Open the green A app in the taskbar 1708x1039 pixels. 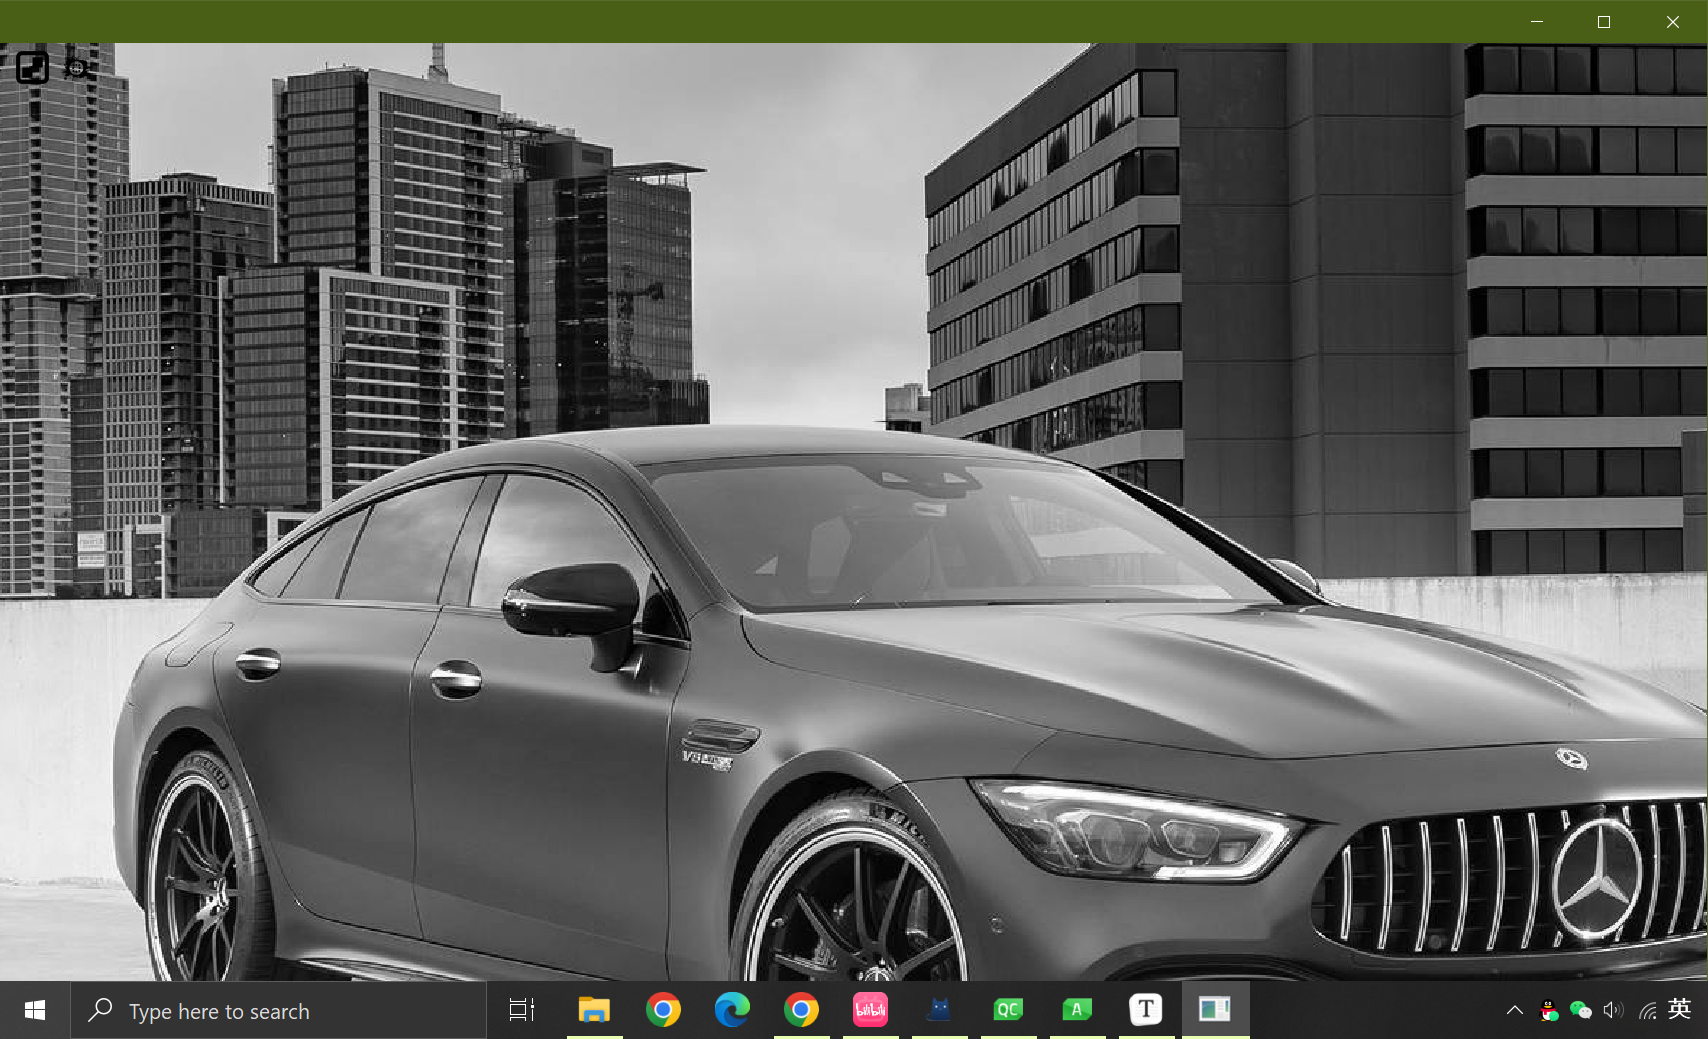point(1077,1011)
